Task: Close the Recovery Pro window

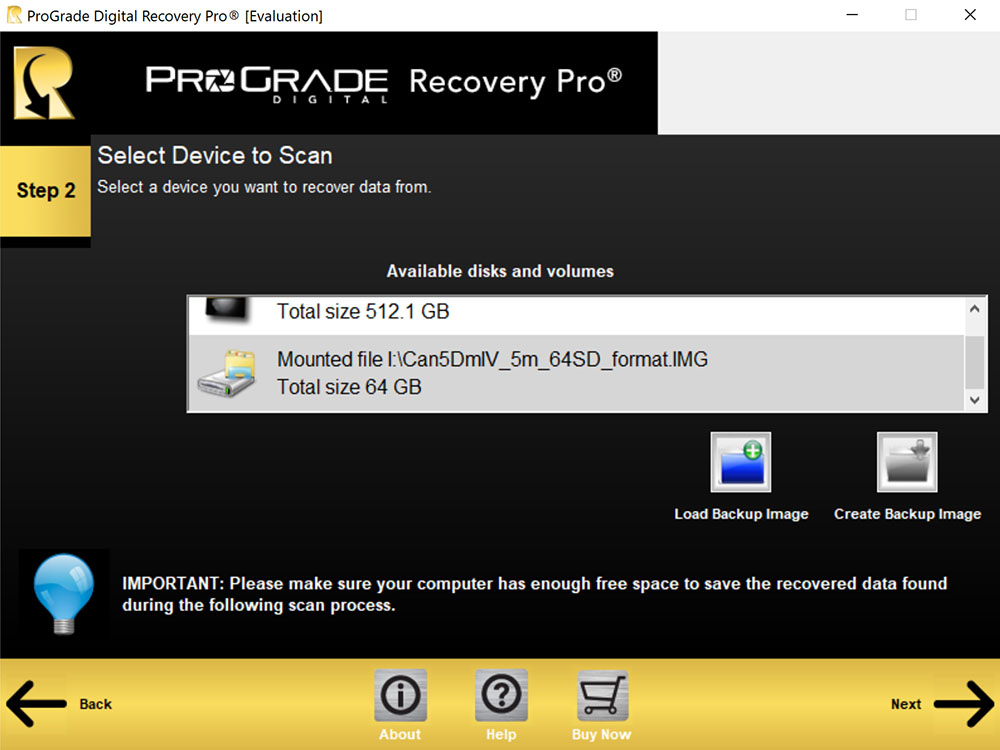Action: (970, 15)
